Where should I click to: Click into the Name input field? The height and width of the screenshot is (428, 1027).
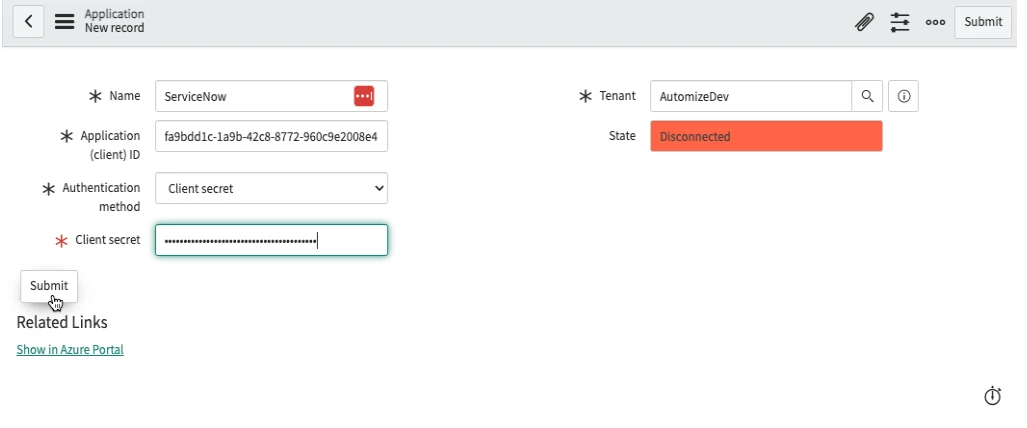[271, 96]
